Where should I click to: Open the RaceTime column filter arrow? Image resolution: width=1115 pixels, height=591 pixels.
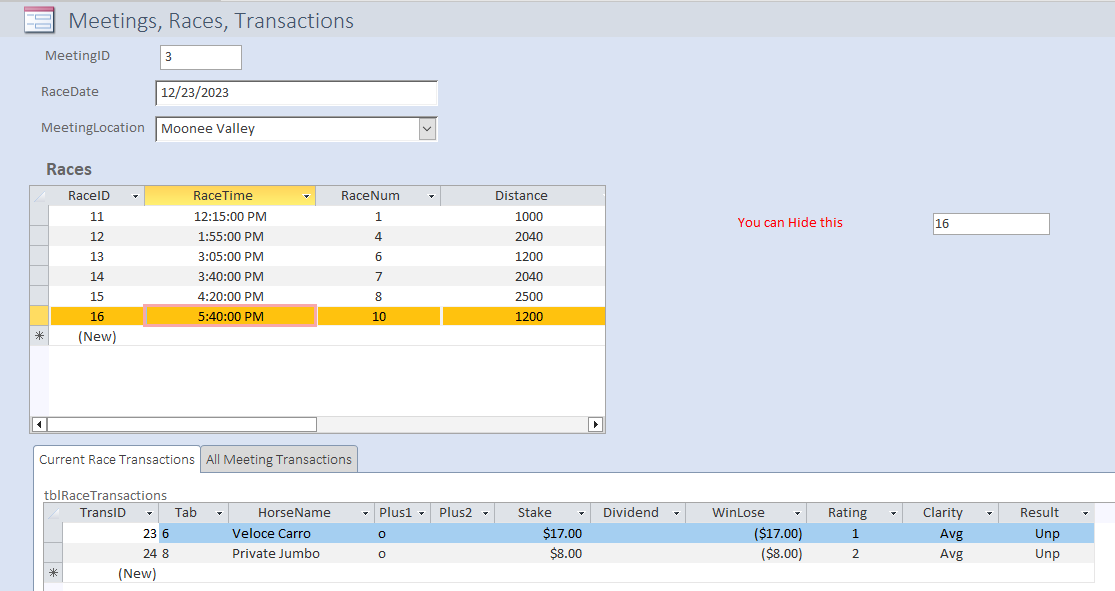pyautogui.click(x=306, y=196)
